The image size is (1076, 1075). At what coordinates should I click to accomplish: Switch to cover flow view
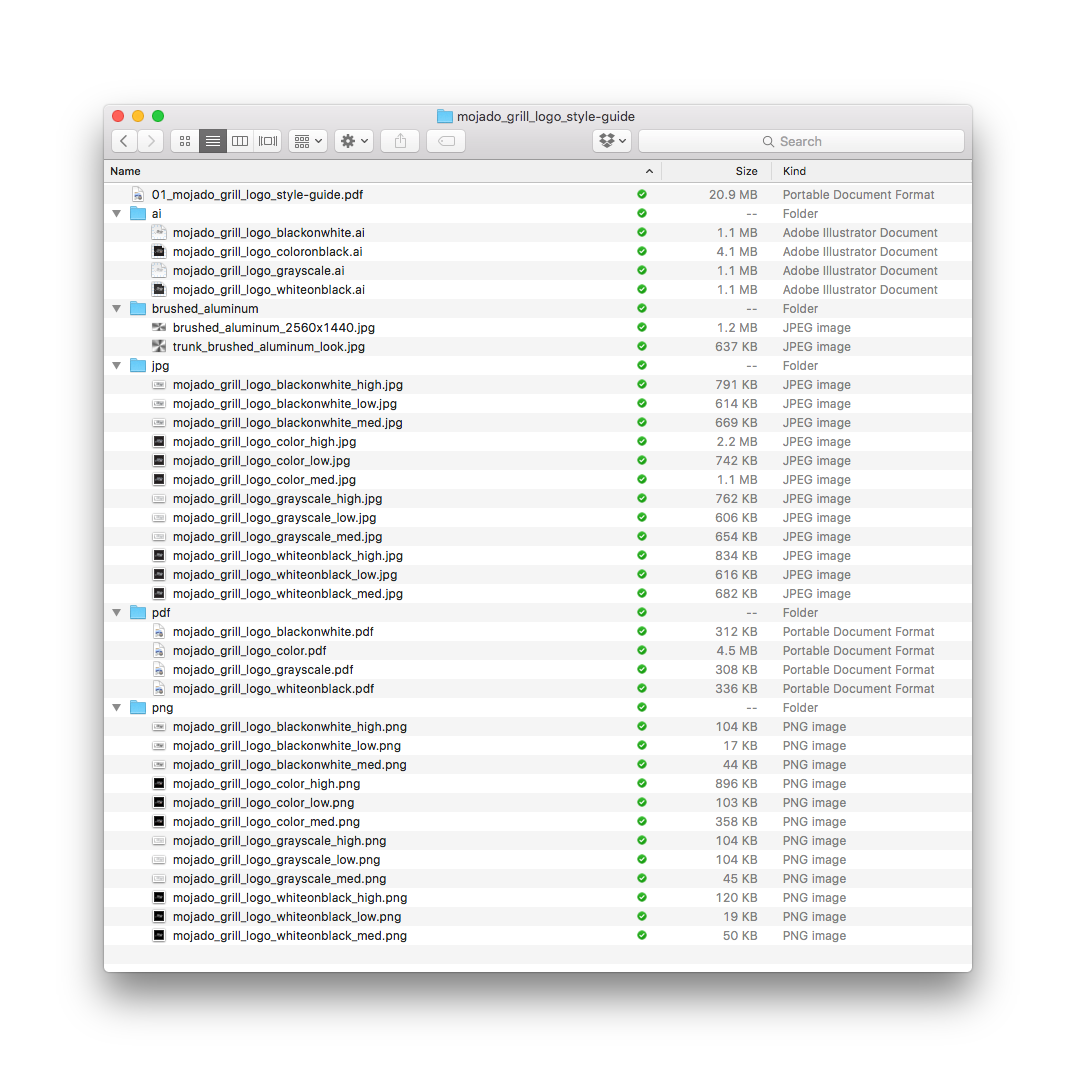268,141
